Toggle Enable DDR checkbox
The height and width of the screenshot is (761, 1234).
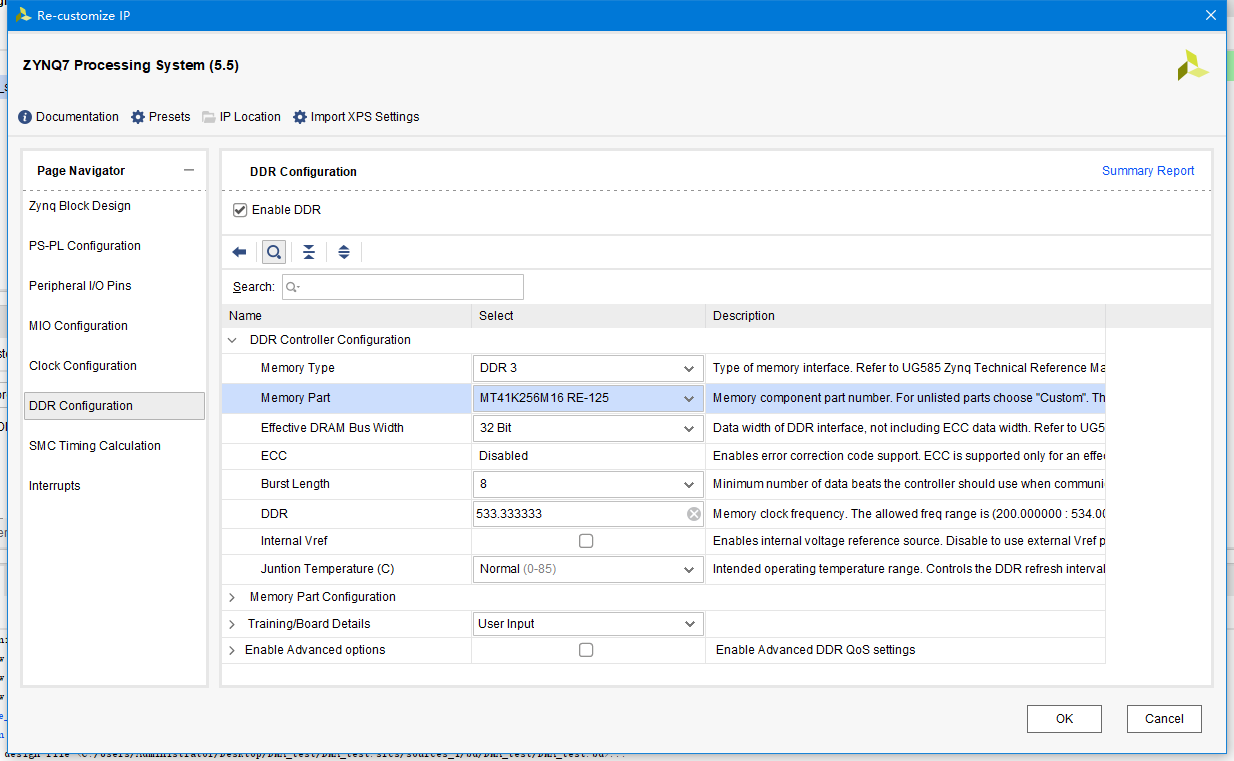click(x=240, y=210)
